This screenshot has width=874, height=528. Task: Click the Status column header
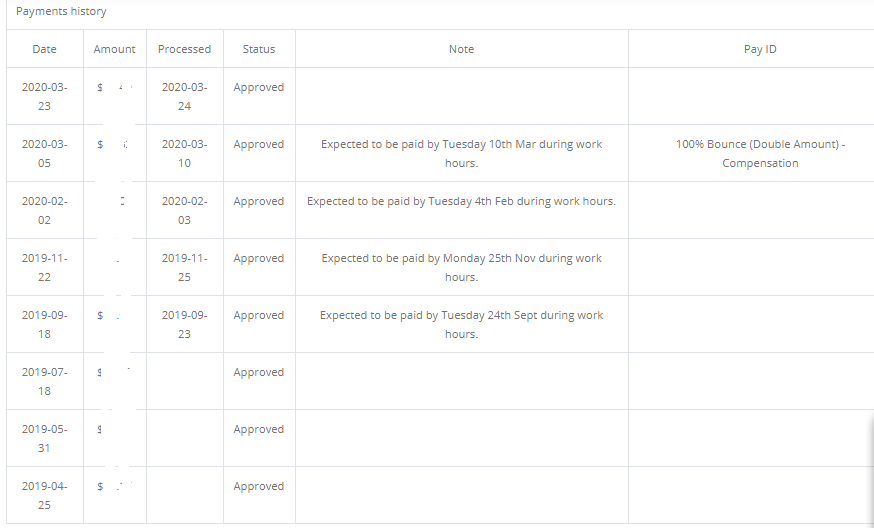coord(258,49)
